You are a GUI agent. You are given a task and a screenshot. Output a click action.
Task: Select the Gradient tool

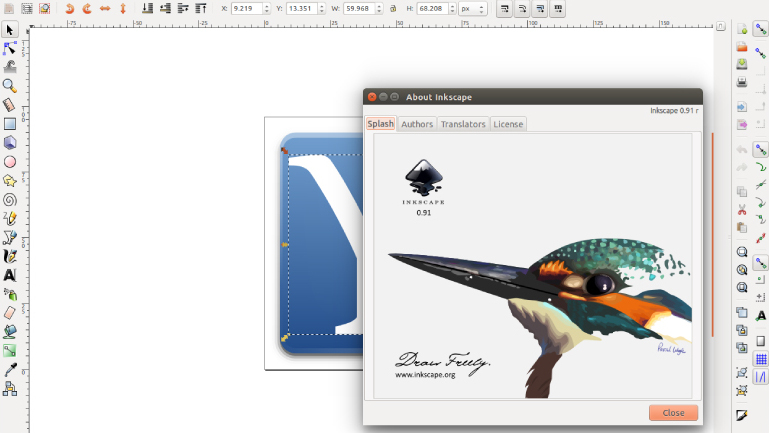click(9, 351)
